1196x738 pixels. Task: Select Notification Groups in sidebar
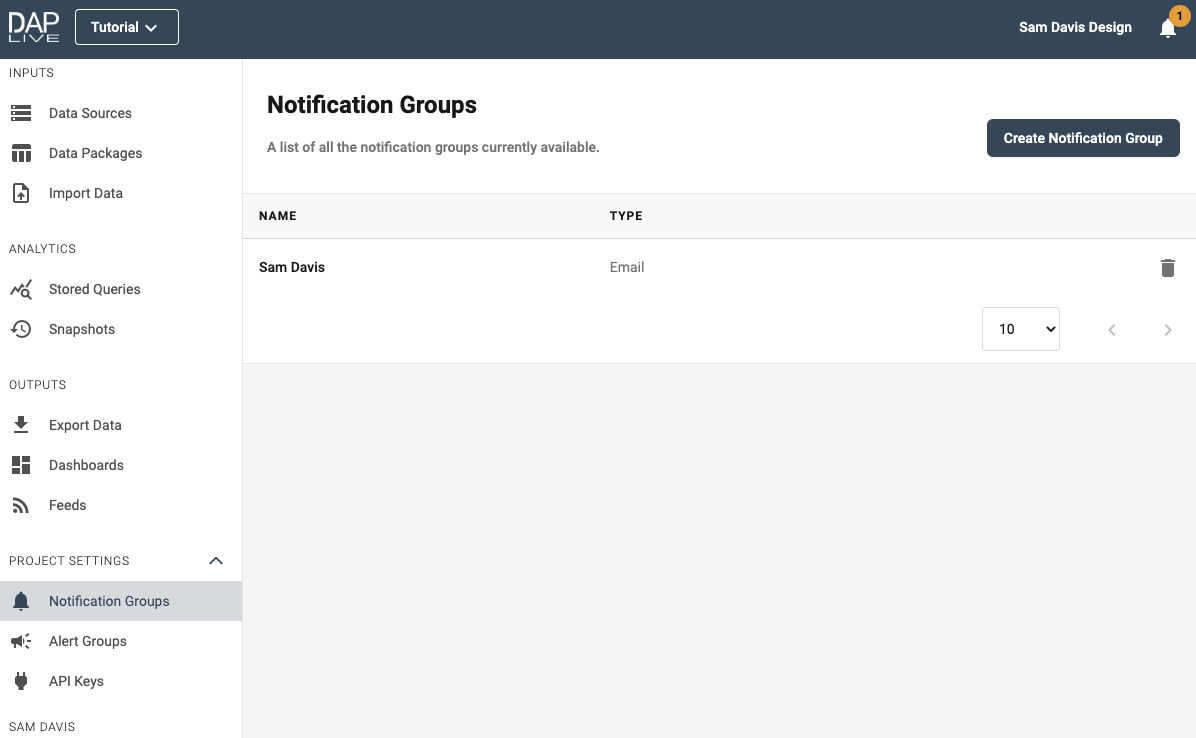point(109,601)
